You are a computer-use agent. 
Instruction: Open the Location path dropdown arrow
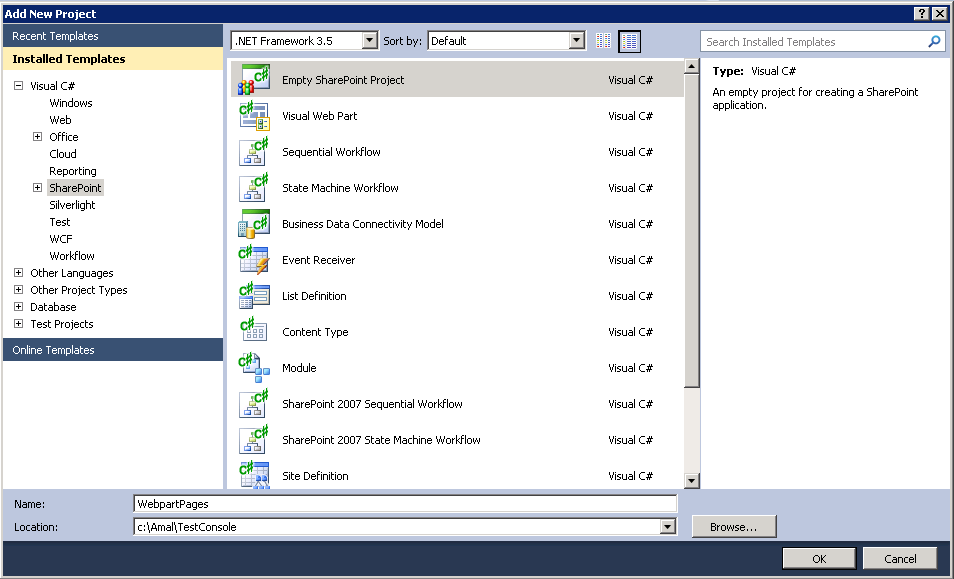667,527
